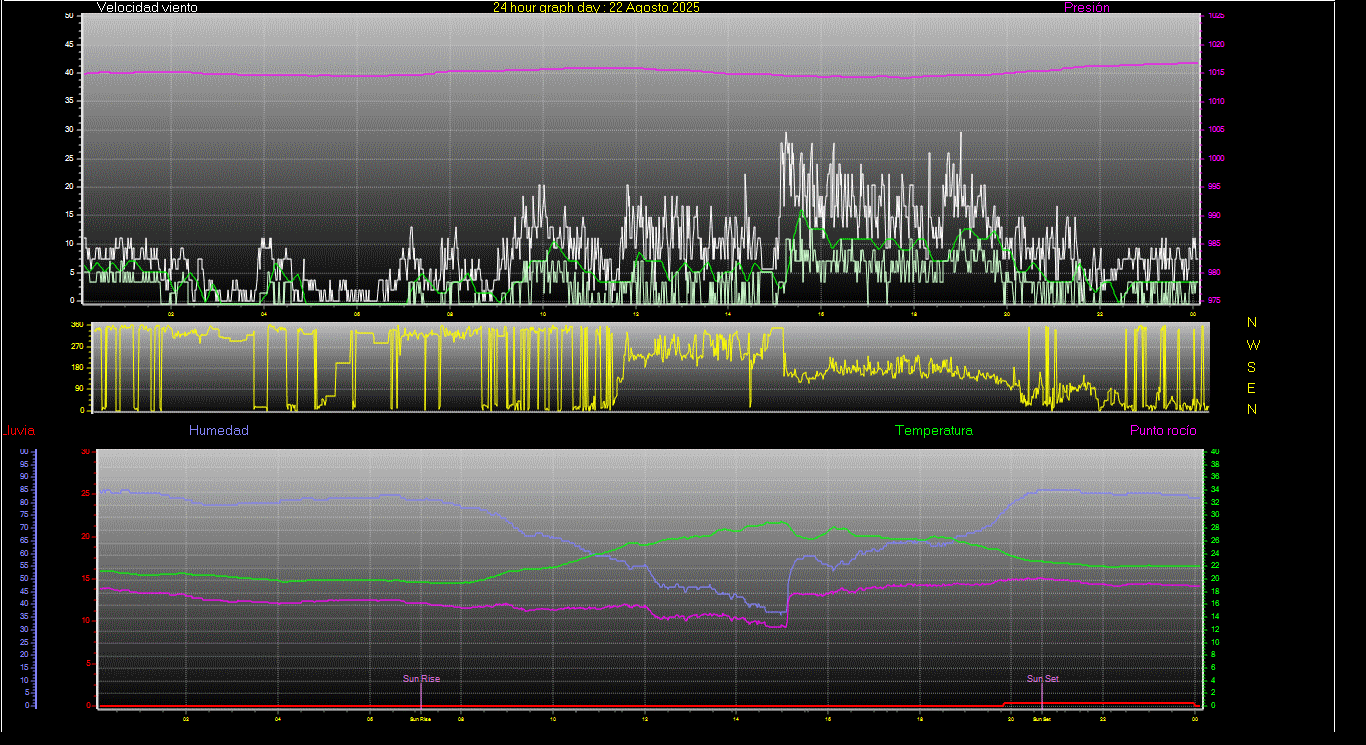Click the 270 value on the wind direction axis

click(77, 346)
